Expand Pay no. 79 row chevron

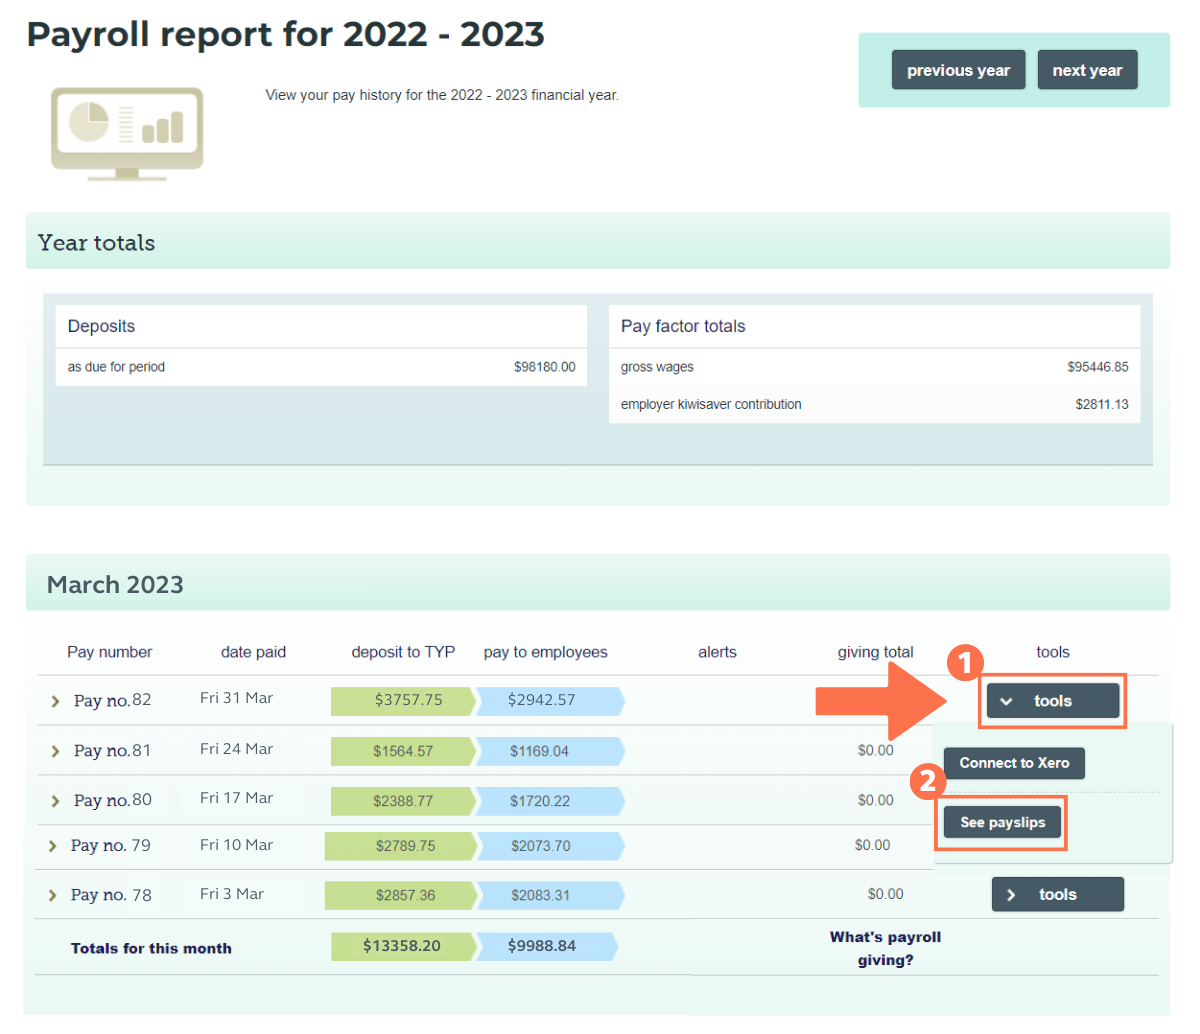52,846
